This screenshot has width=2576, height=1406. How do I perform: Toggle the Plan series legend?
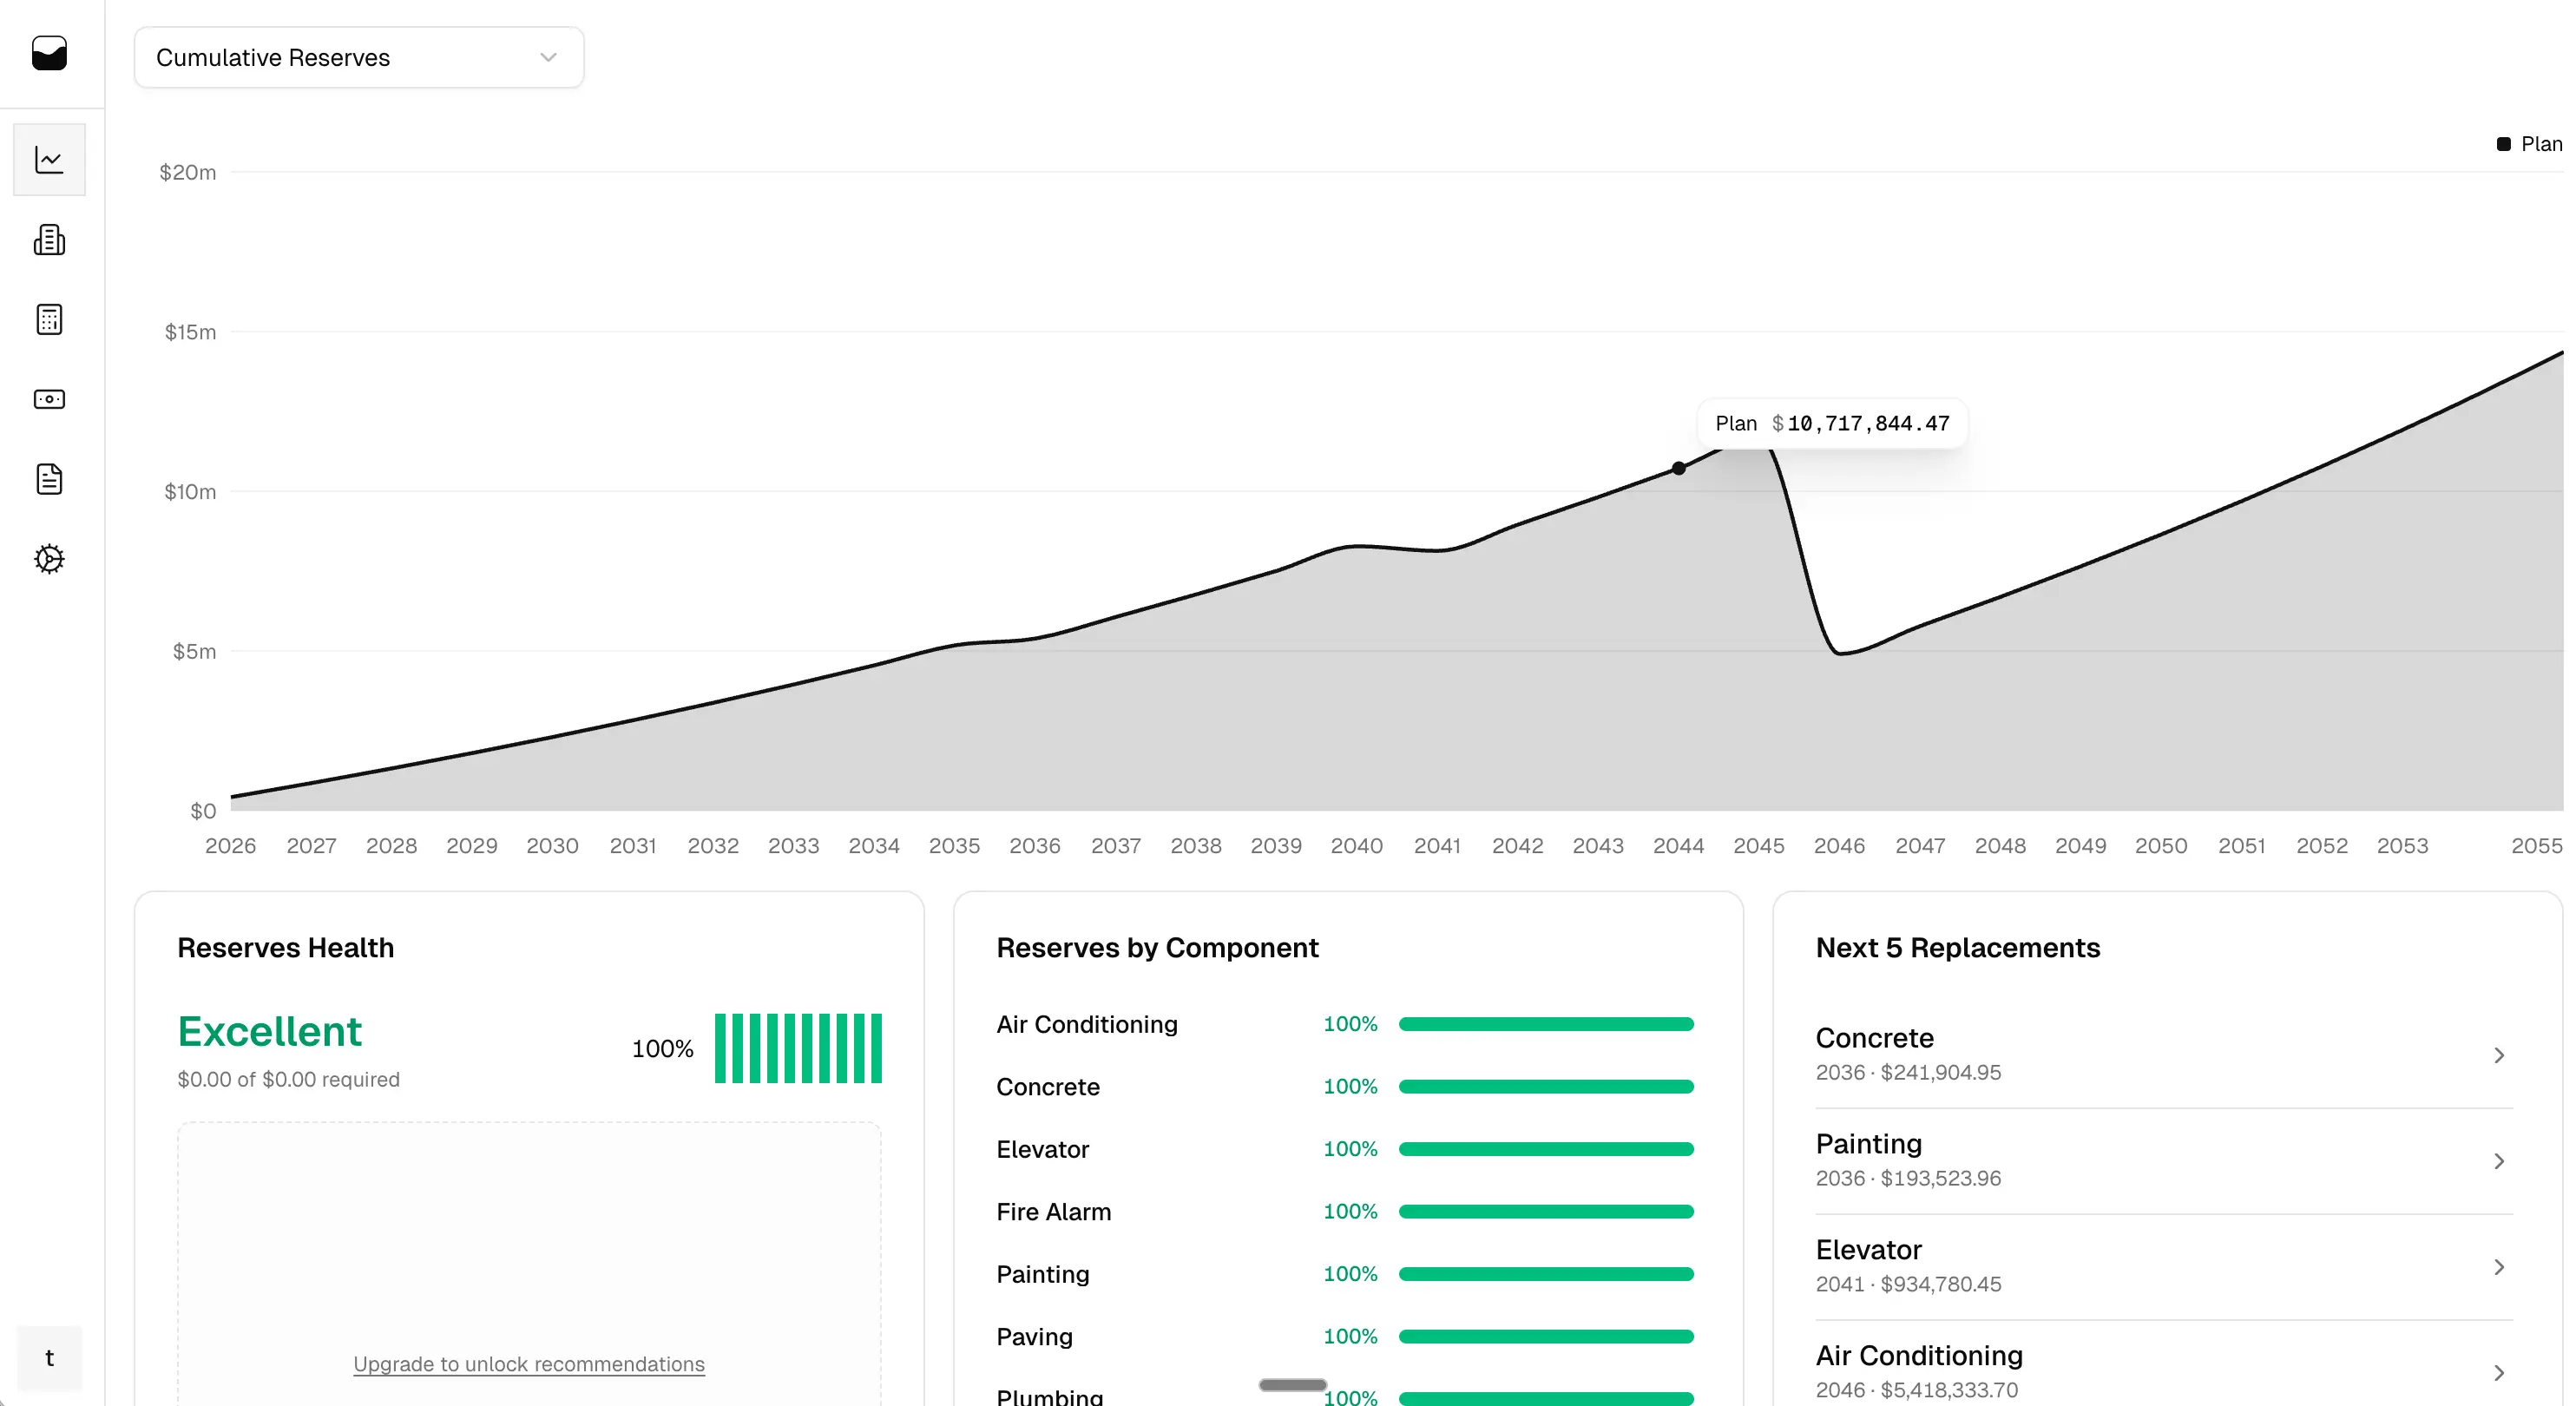(x=2529, y=144)
